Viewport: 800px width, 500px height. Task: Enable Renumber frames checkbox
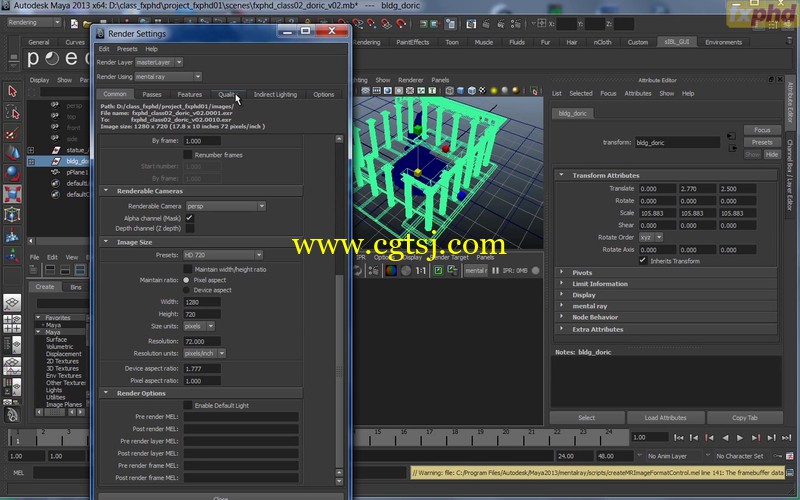point(188,155)
